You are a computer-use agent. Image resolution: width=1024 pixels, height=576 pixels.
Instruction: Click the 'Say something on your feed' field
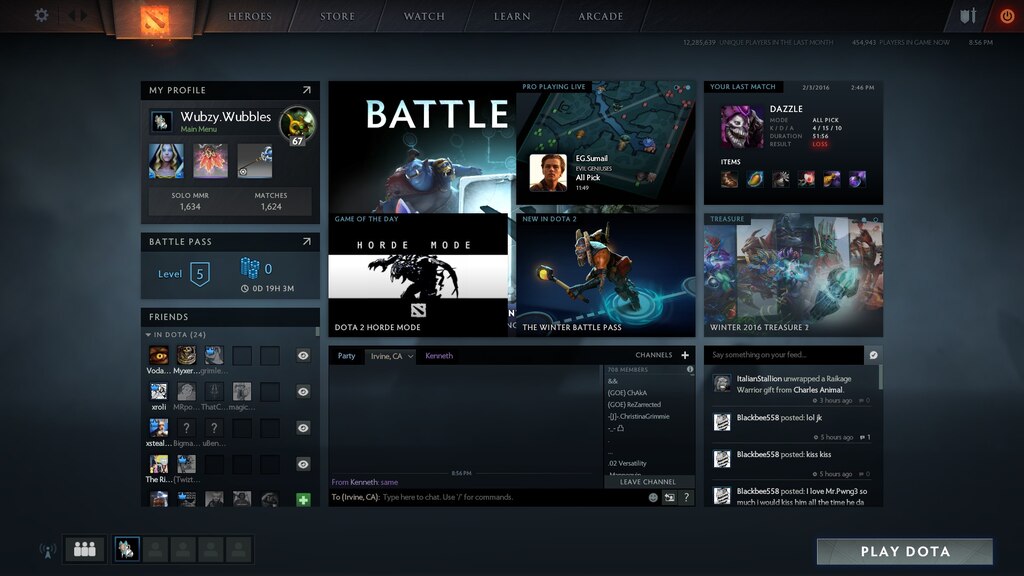pyautogui.click(x=784, y=355)
